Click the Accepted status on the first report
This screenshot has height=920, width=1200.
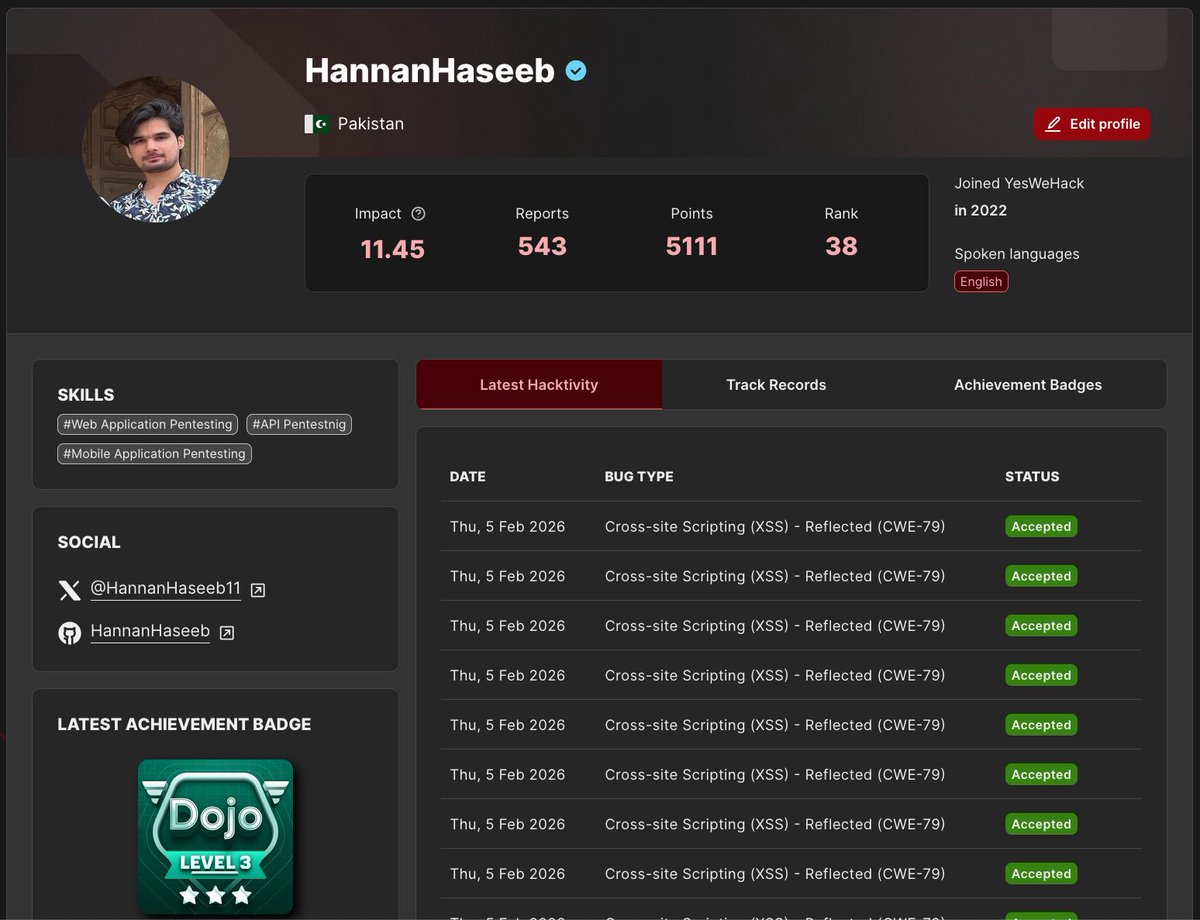click(1040, 526)
